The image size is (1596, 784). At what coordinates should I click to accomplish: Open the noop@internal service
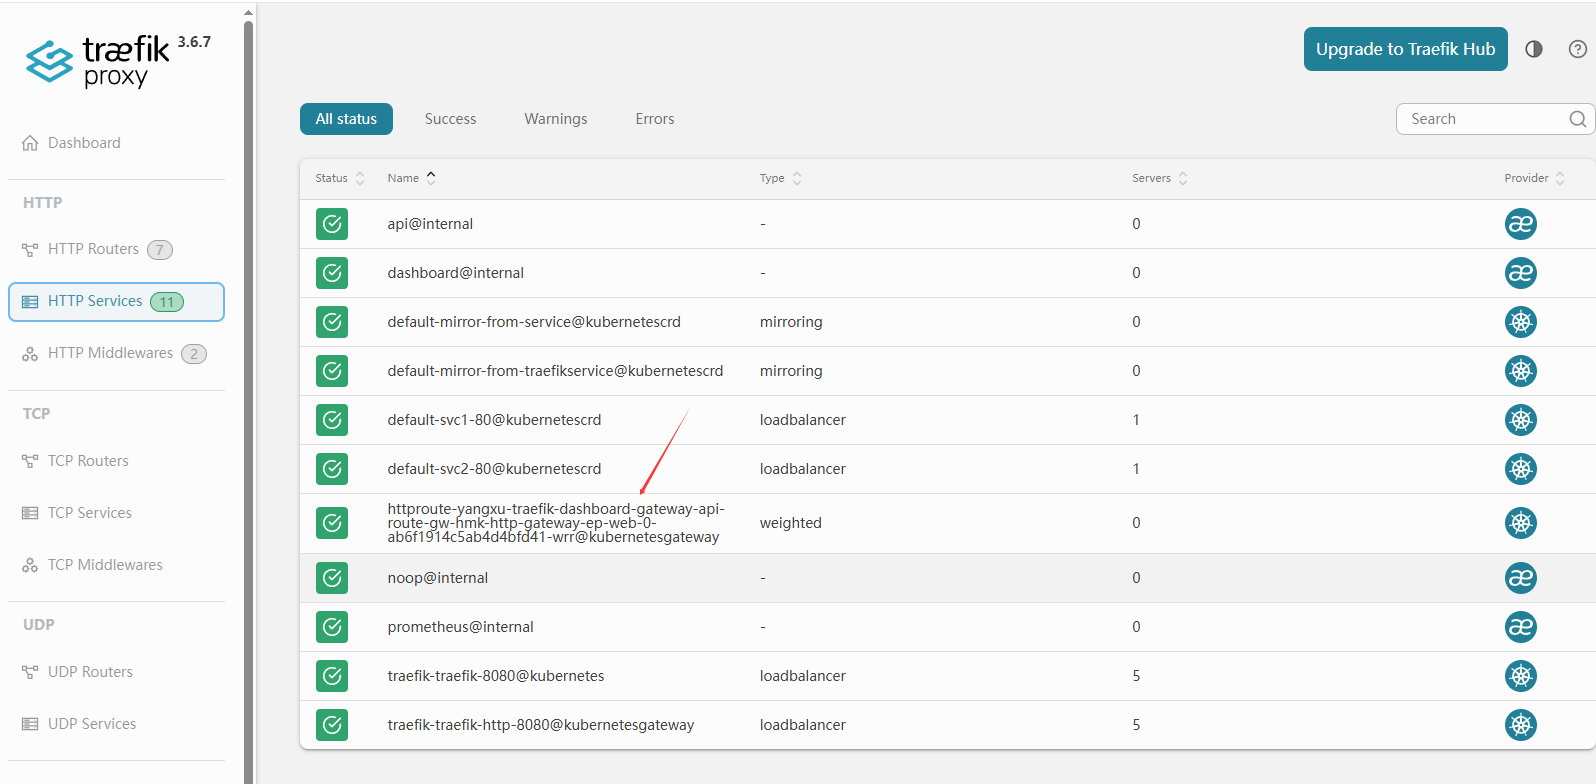click(x=947, y=578)
